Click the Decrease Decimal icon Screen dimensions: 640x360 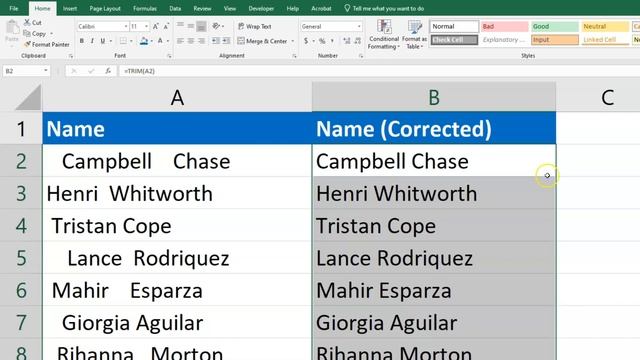tap(358, 41)
